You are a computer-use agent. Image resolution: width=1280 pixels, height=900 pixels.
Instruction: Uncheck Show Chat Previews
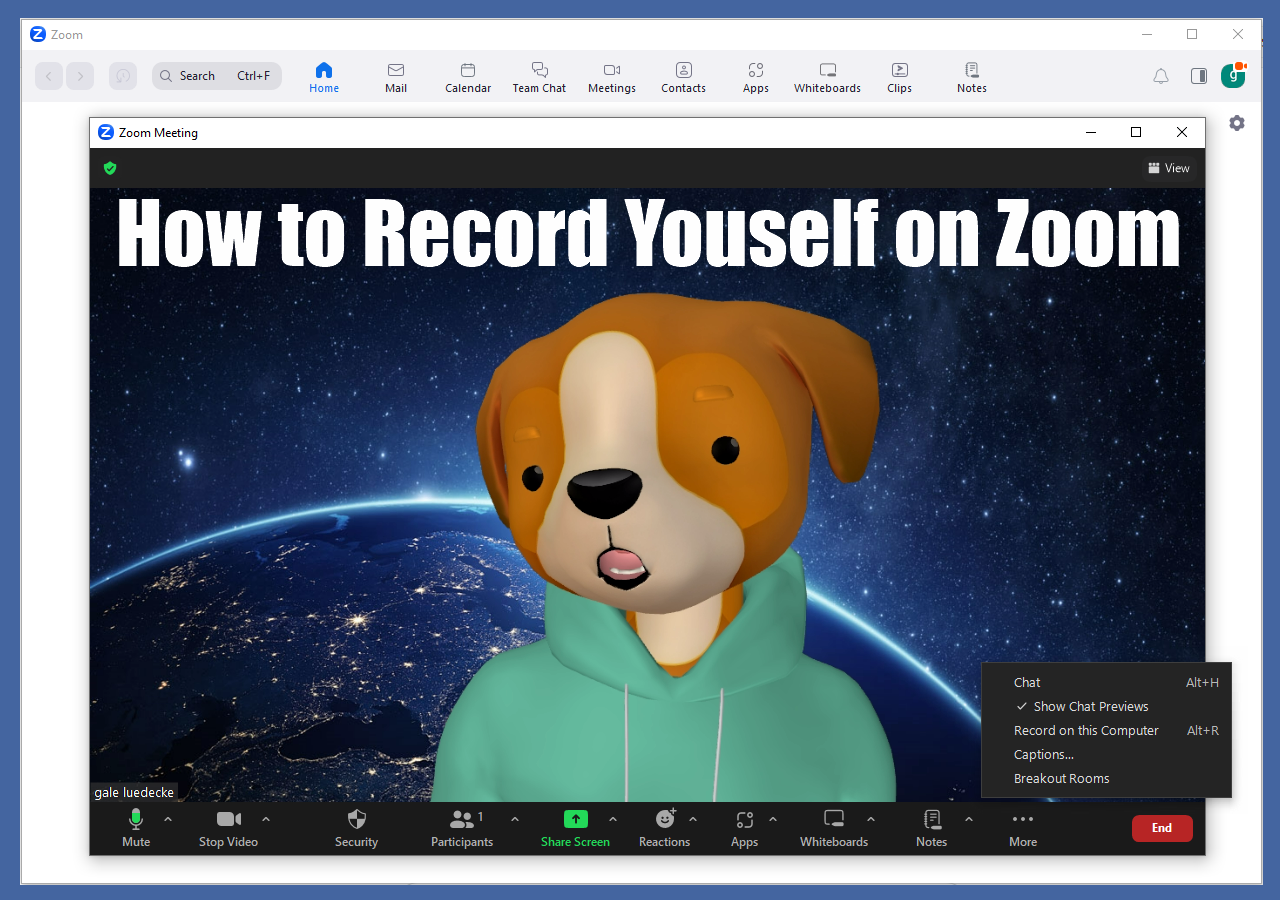coord(1090,706)
